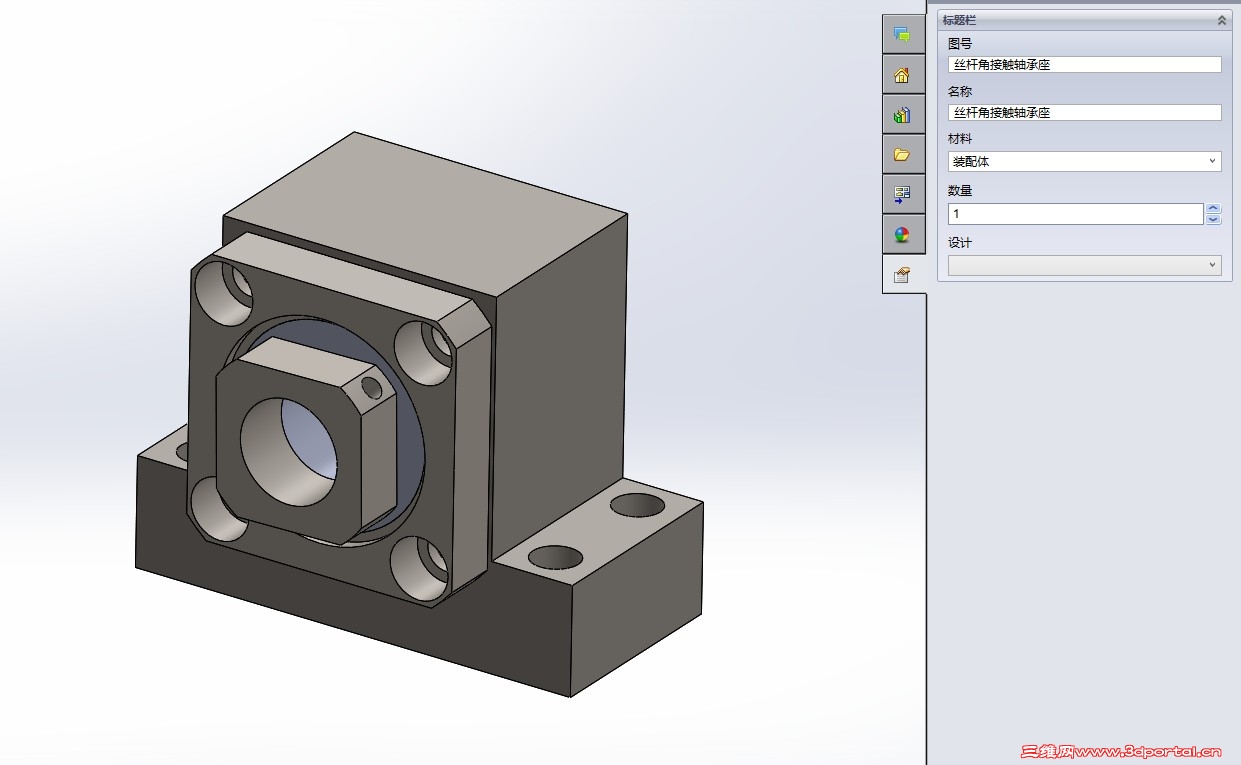1241x765 pixels.
Task: Open the 设计 dropdown
Action: 1085,265
